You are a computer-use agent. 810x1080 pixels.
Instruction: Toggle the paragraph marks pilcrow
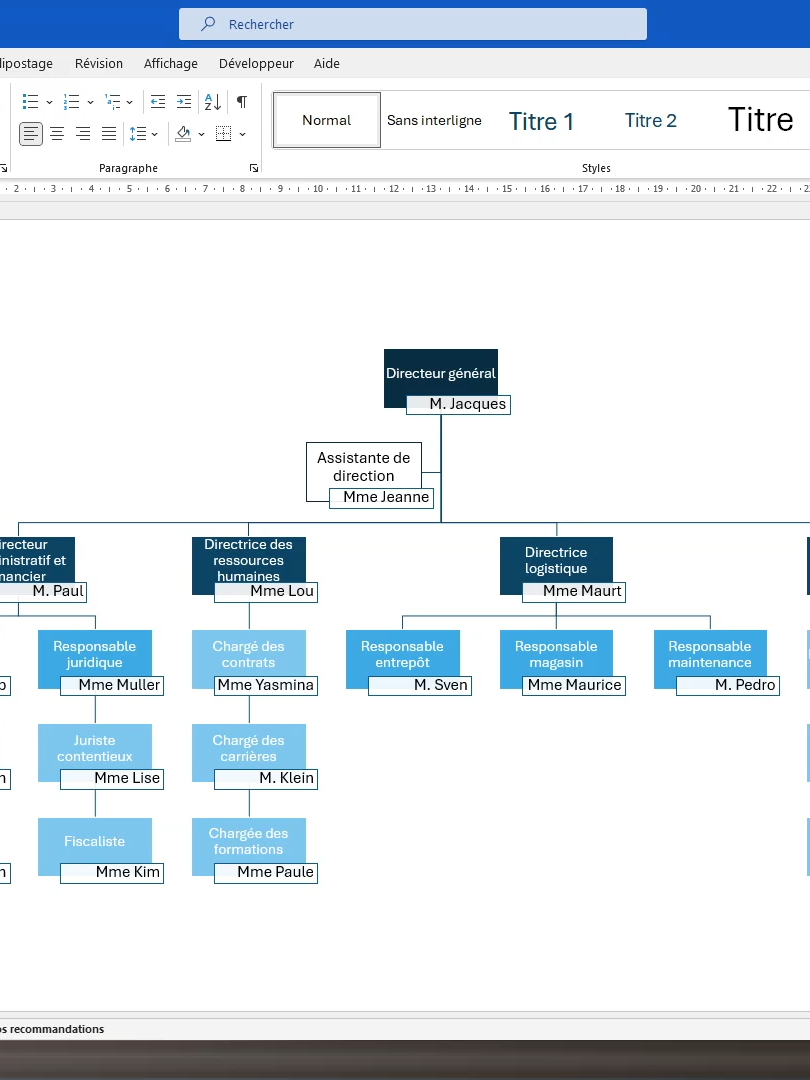(x=242, y=102)
